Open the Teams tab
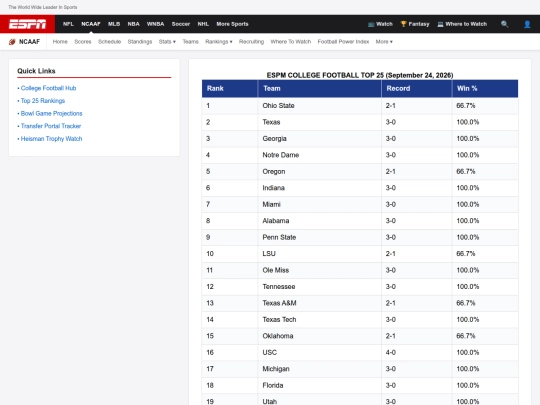This screenshot has width=540, height=405. coord(190,42)
